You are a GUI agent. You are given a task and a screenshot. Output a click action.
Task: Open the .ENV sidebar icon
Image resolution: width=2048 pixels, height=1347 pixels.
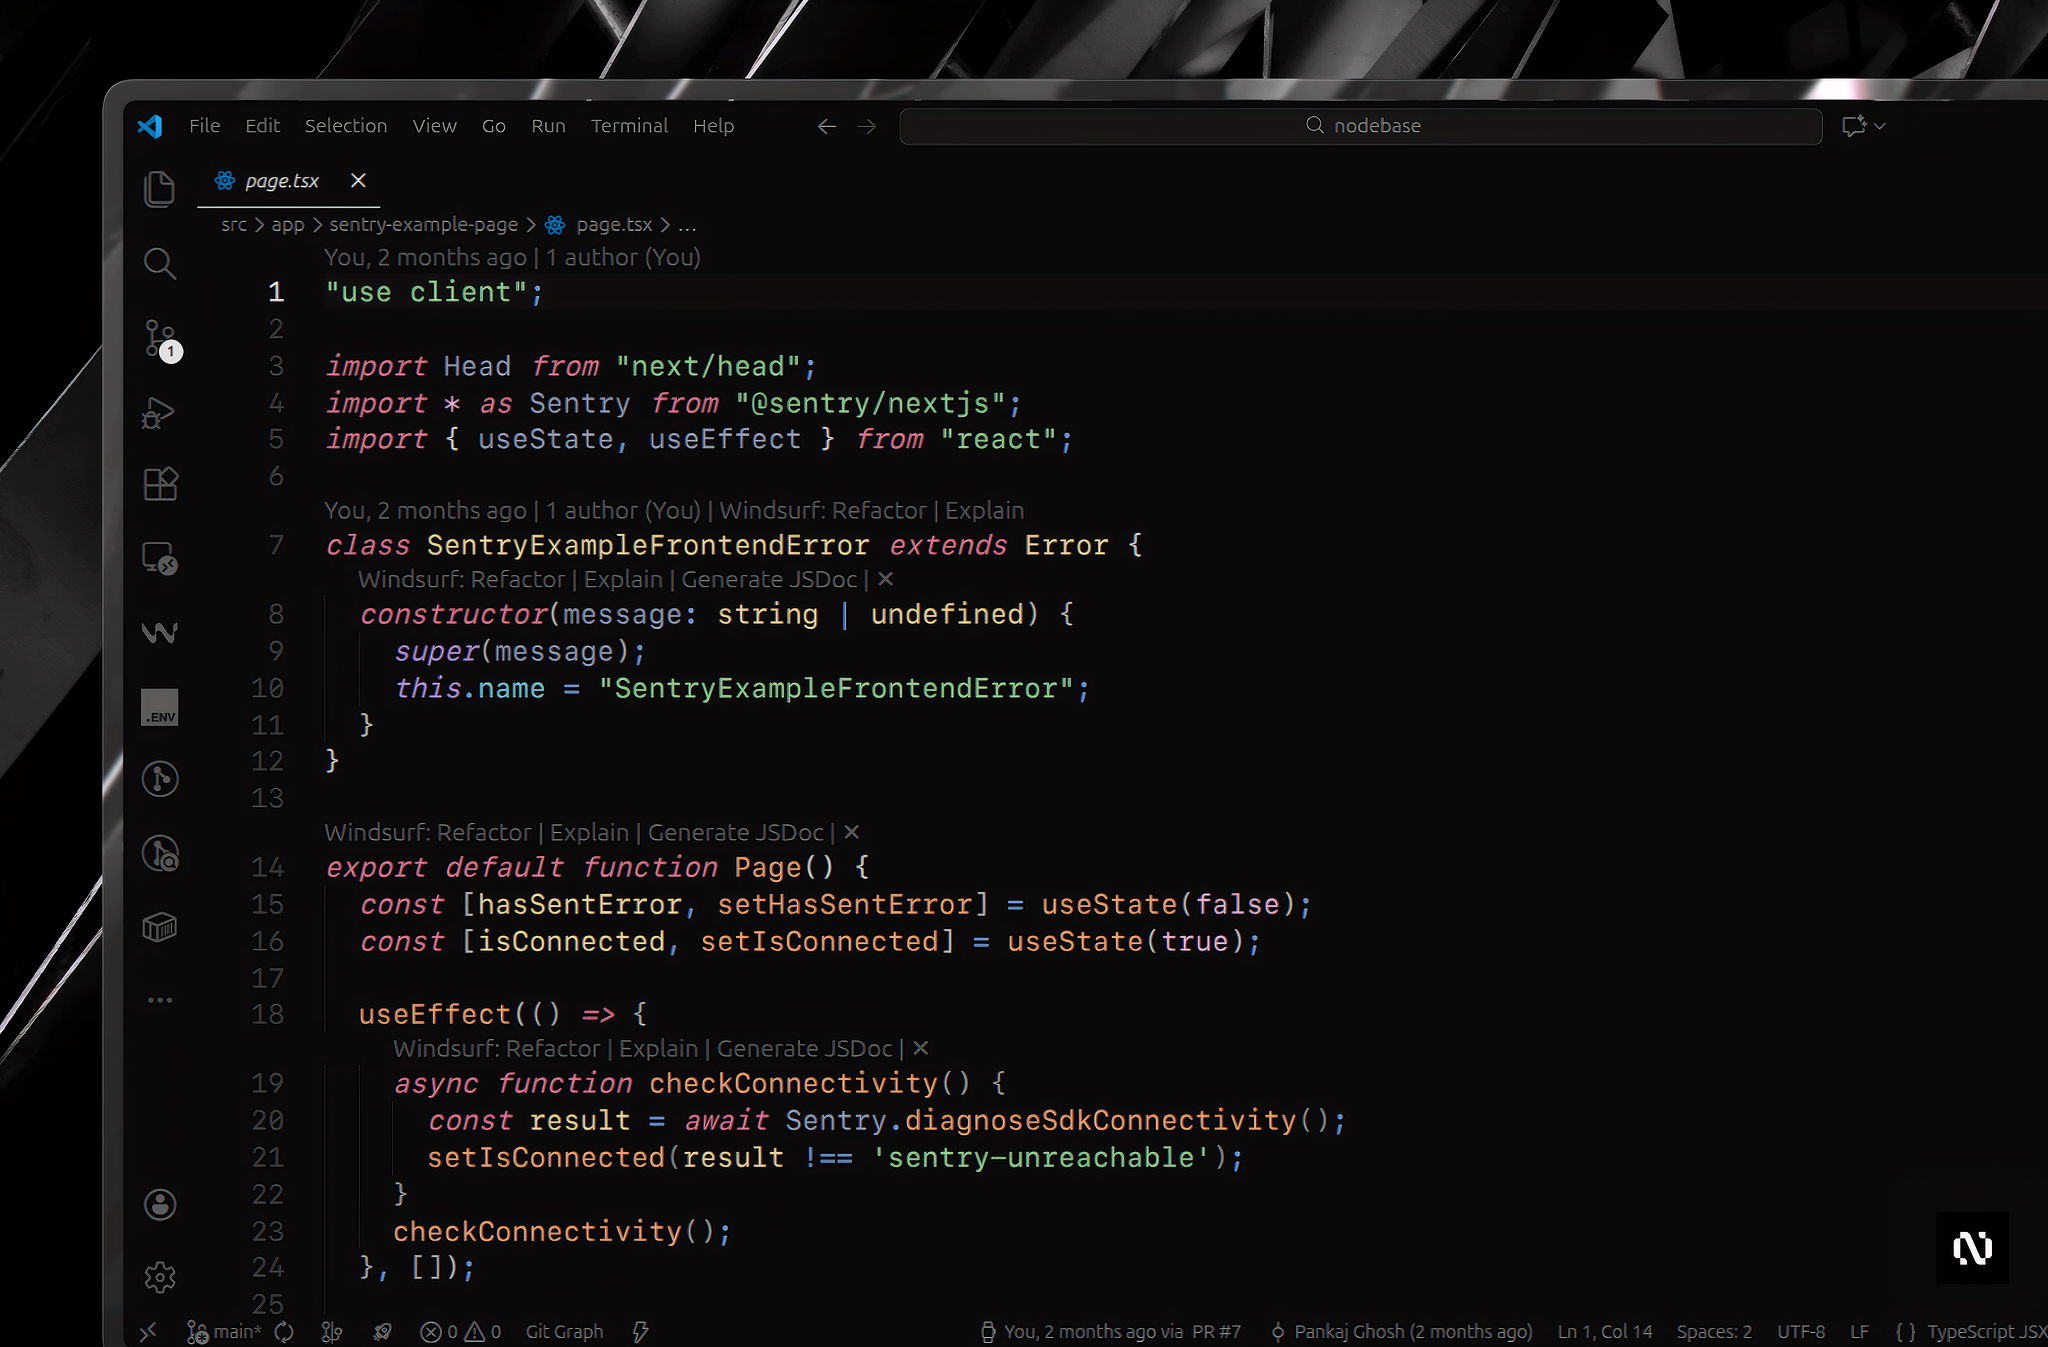click(x=160, y=707)
